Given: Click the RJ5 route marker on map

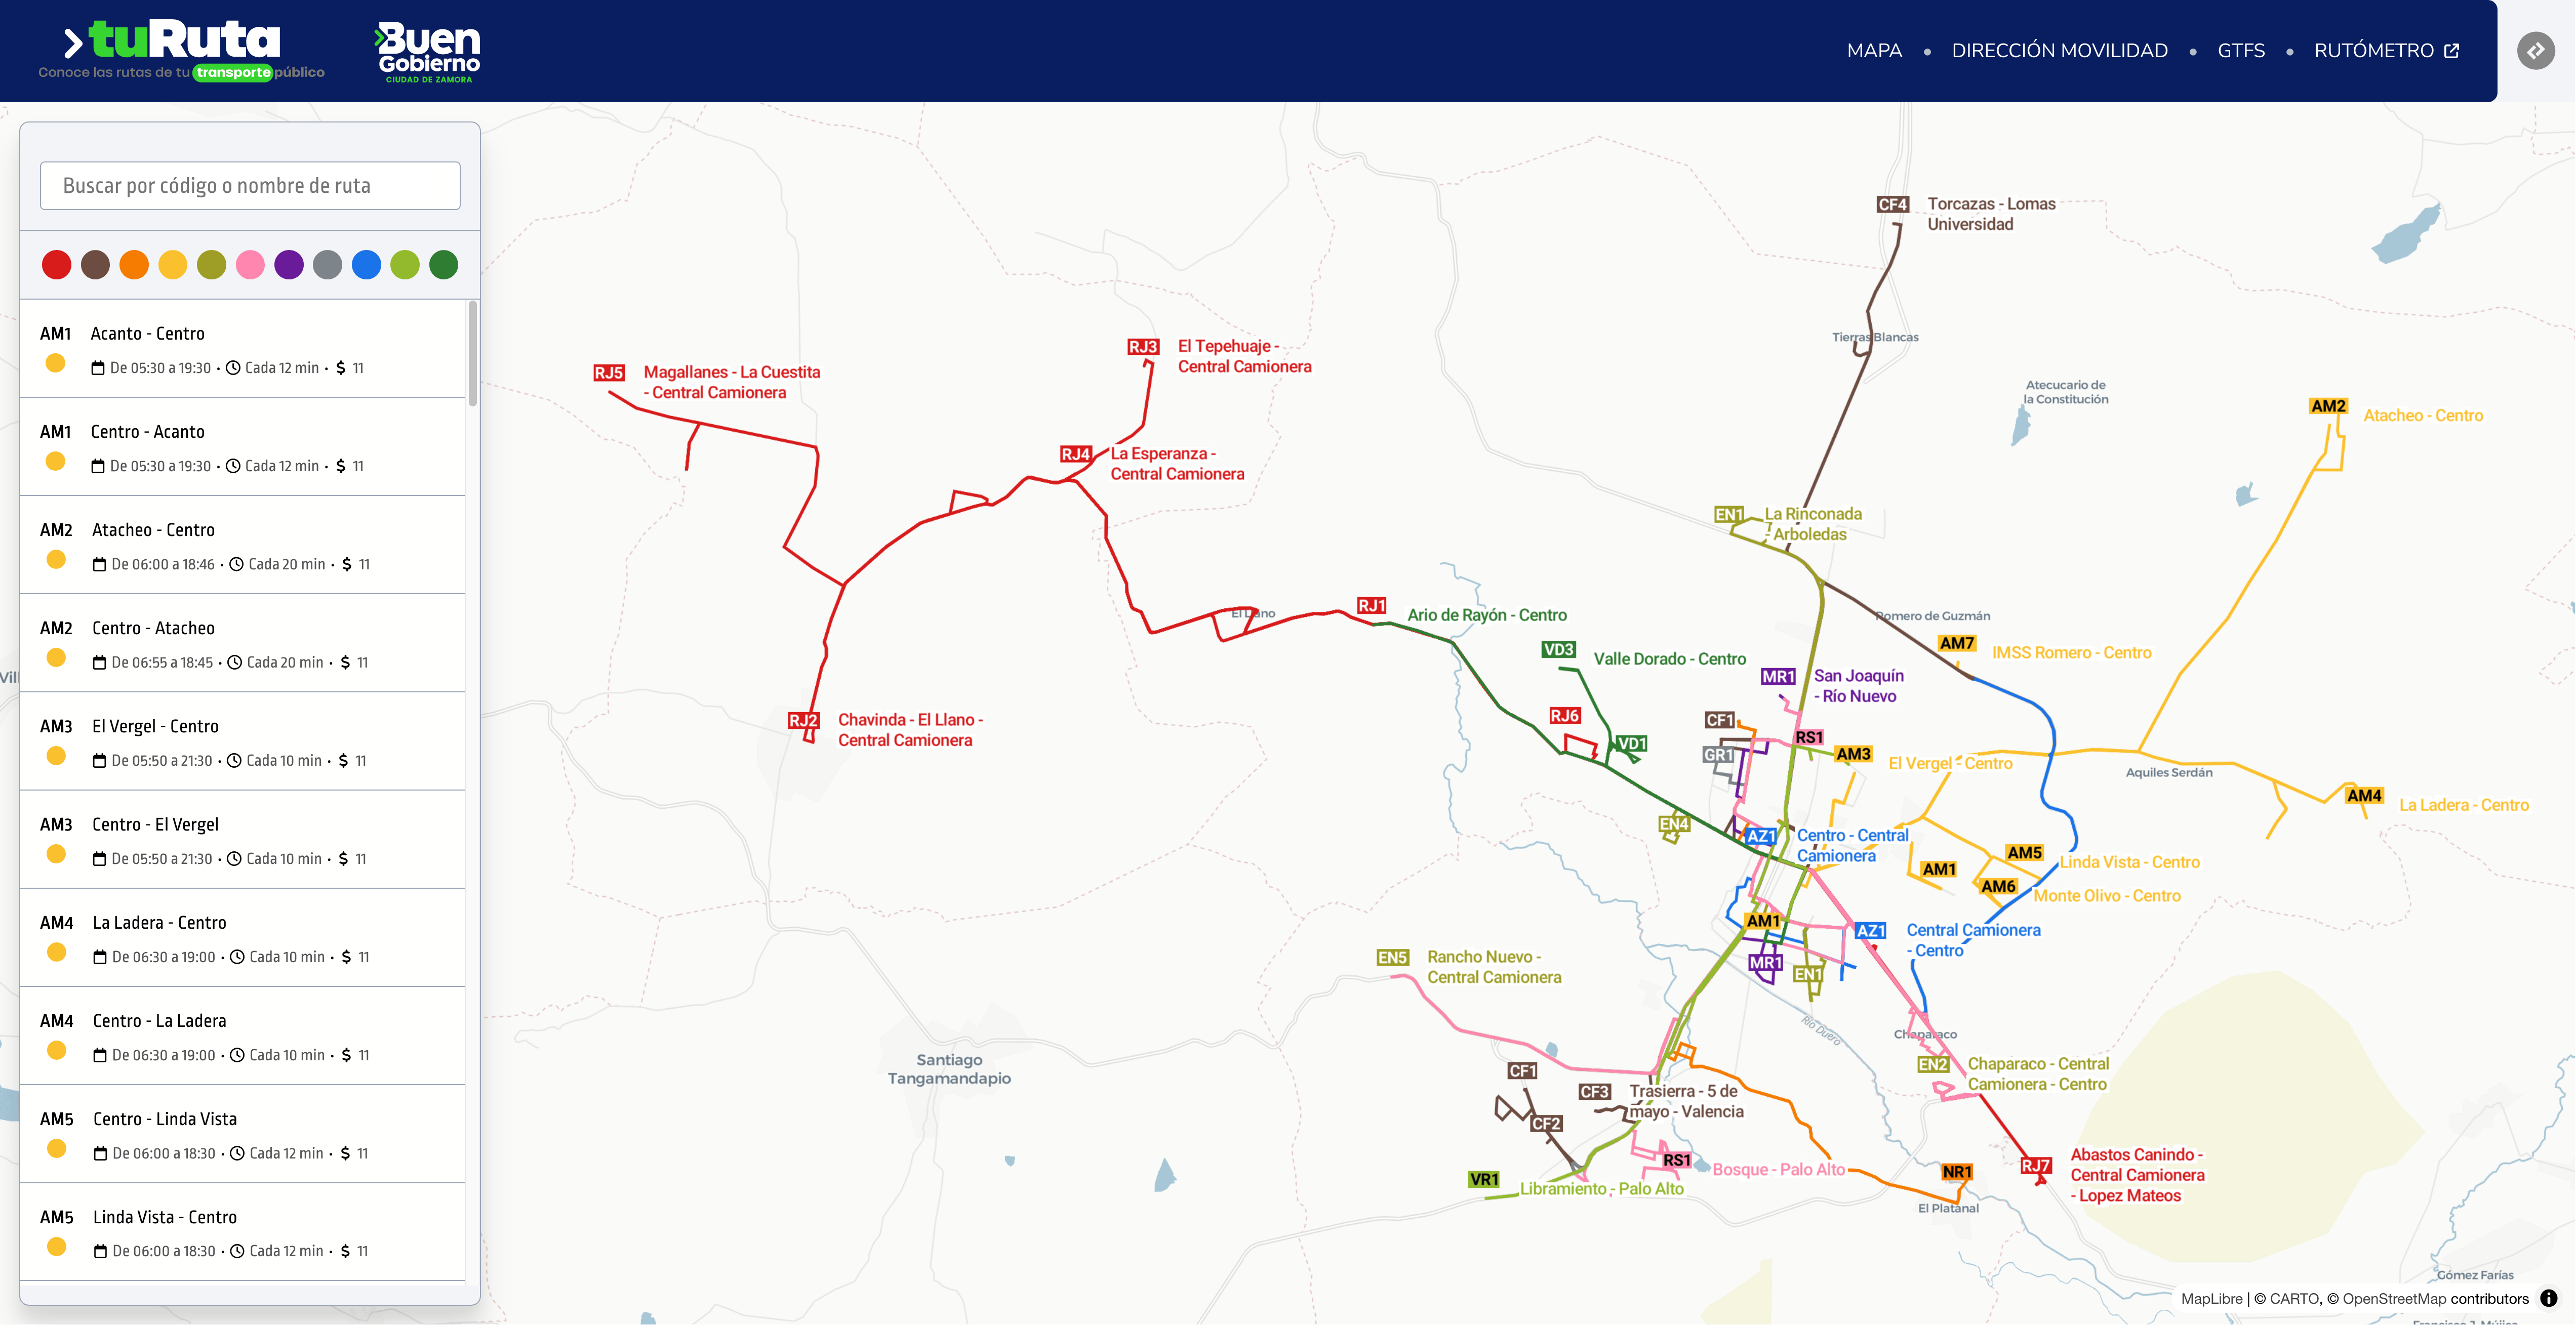Looking at the screenshot, I should 608,373.
